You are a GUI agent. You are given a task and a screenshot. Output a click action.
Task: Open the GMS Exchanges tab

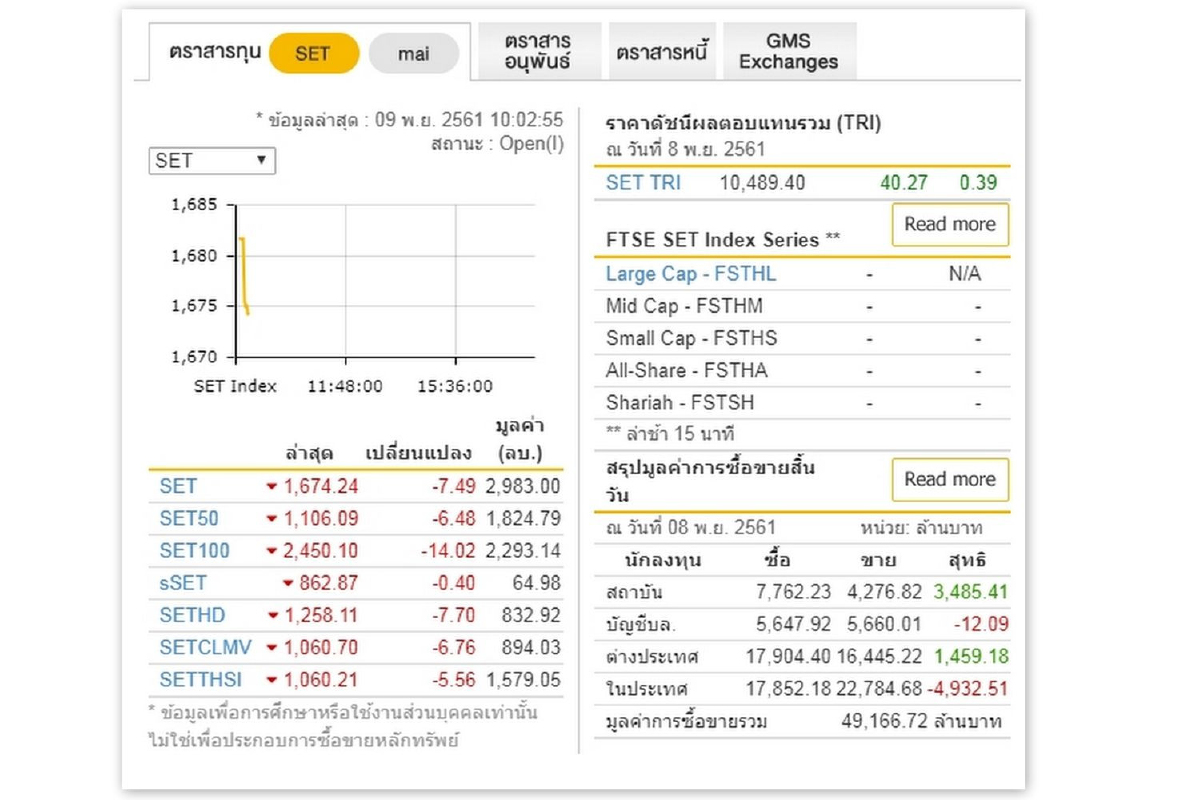pyautogui.click(x=789, y=51)
